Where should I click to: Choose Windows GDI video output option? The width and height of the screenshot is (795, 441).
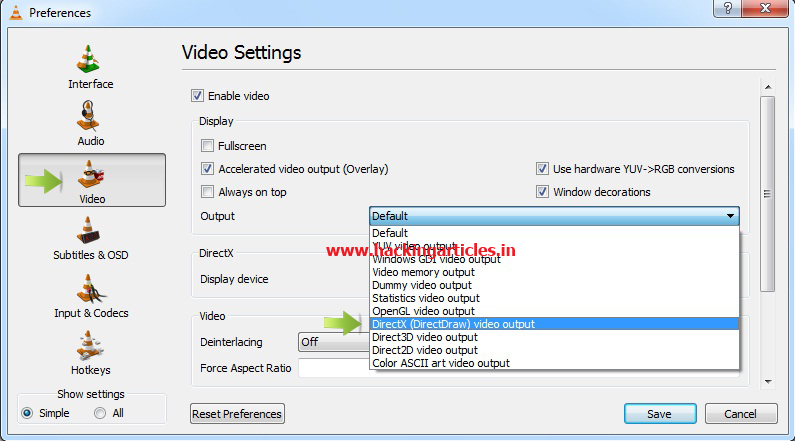pyautogui.click(x=554, y=259)
